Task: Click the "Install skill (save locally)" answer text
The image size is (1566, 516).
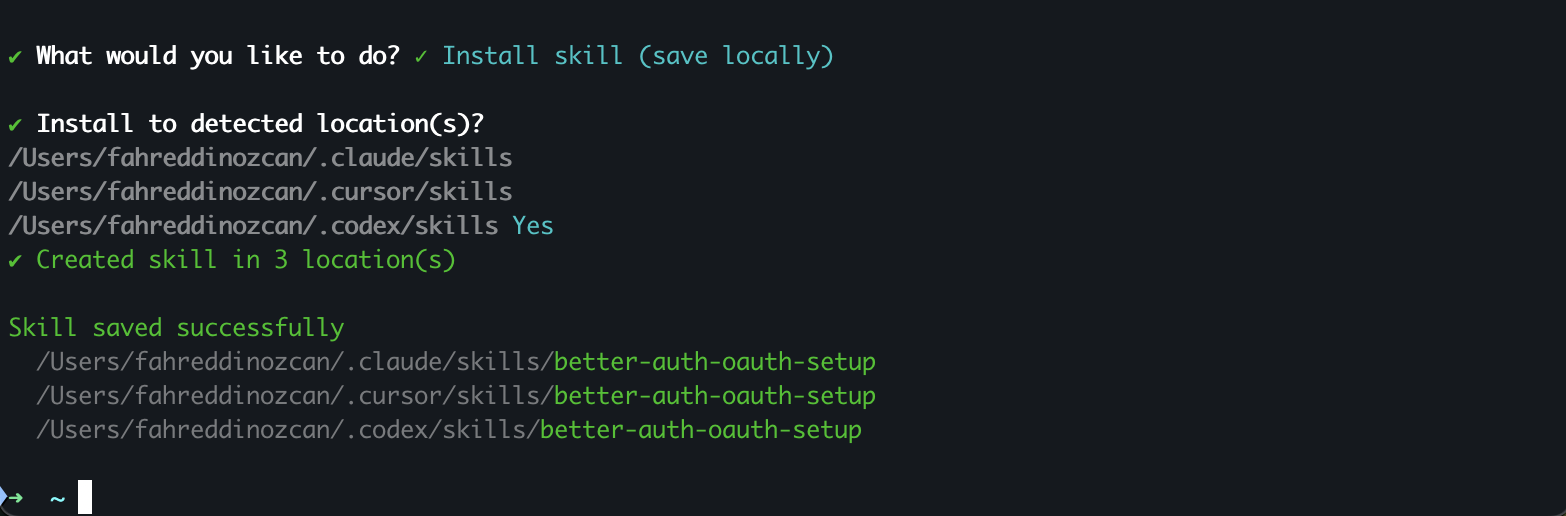Action: pos(638,56)
